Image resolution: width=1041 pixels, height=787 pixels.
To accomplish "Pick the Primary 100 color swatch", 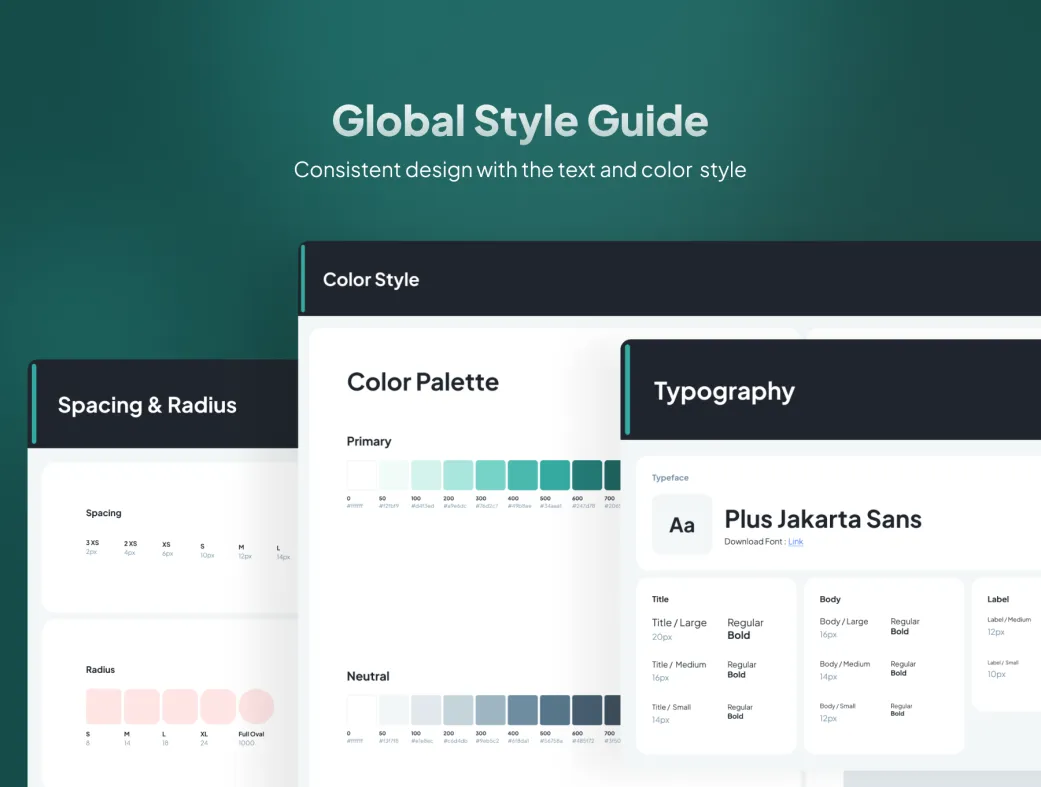I will point(426,475).
